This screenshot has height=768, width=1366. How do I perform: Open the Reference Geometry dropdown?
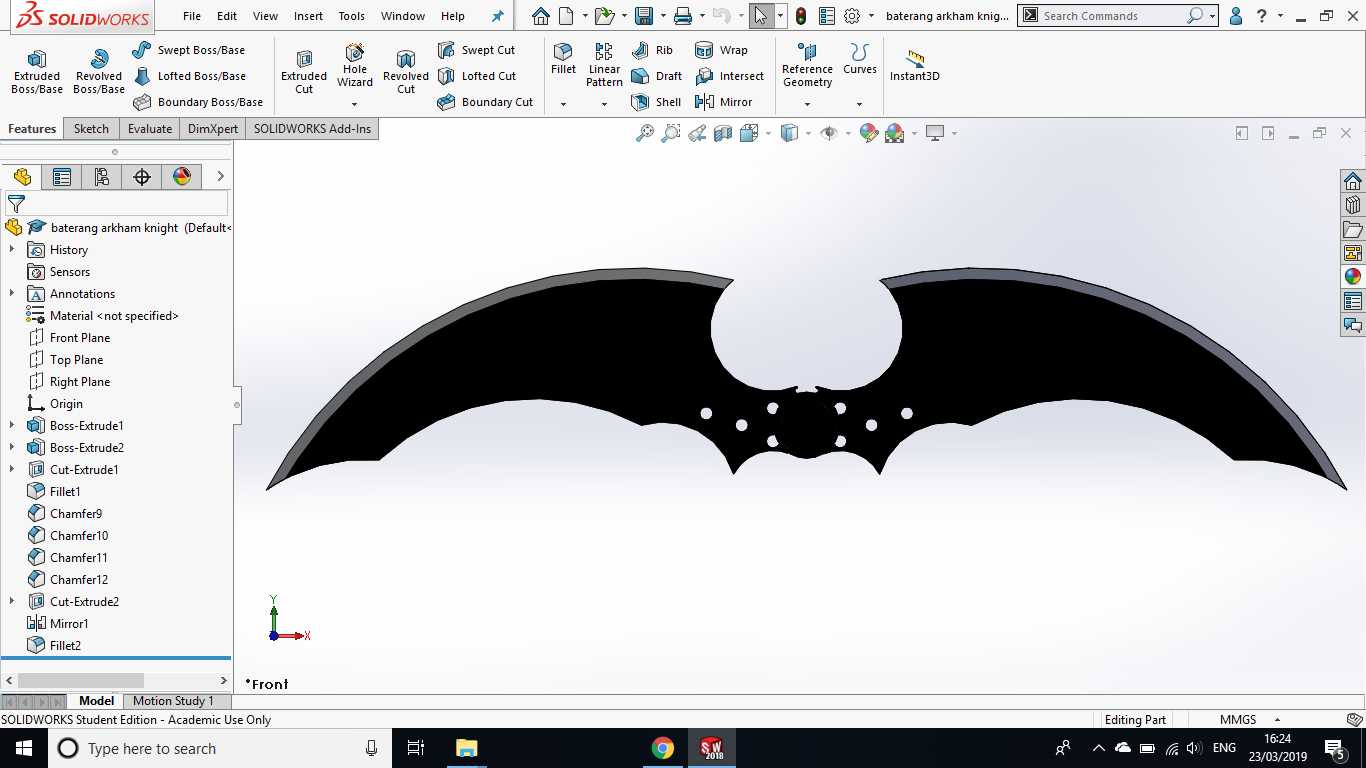807,104
